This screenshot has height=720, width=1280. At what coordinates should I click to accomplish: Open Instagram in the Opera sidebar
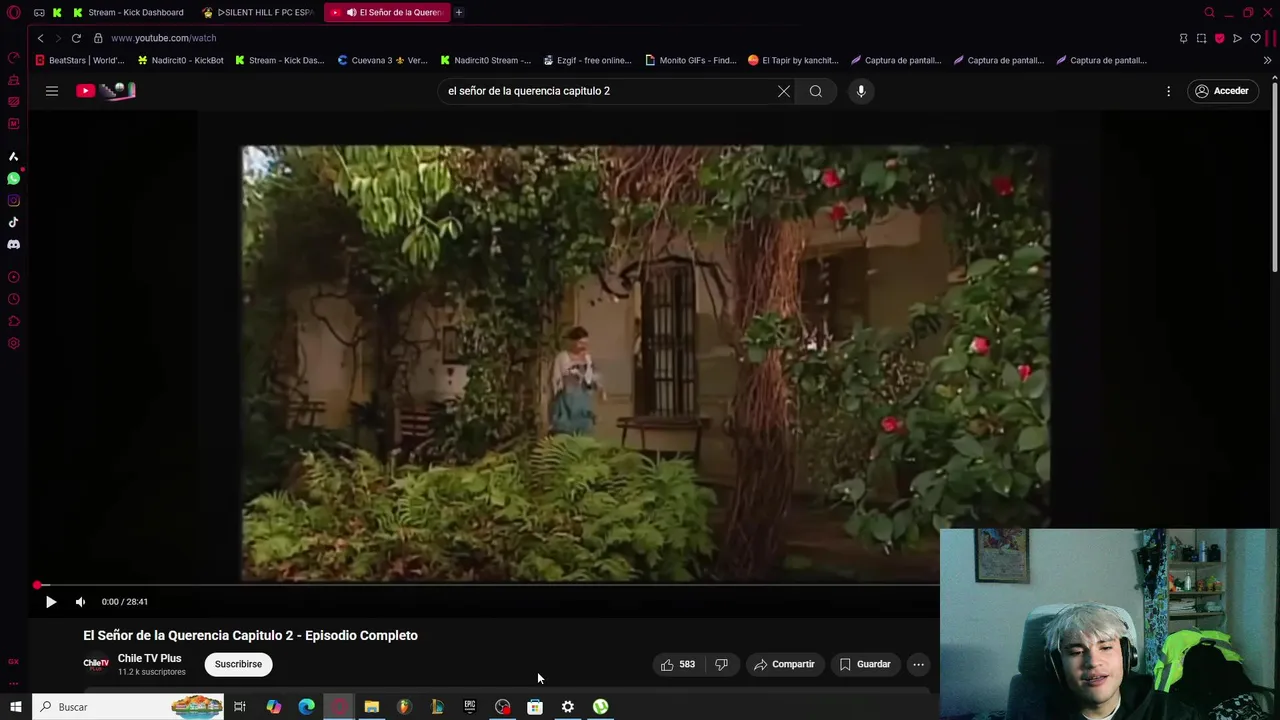coord(13,200)
